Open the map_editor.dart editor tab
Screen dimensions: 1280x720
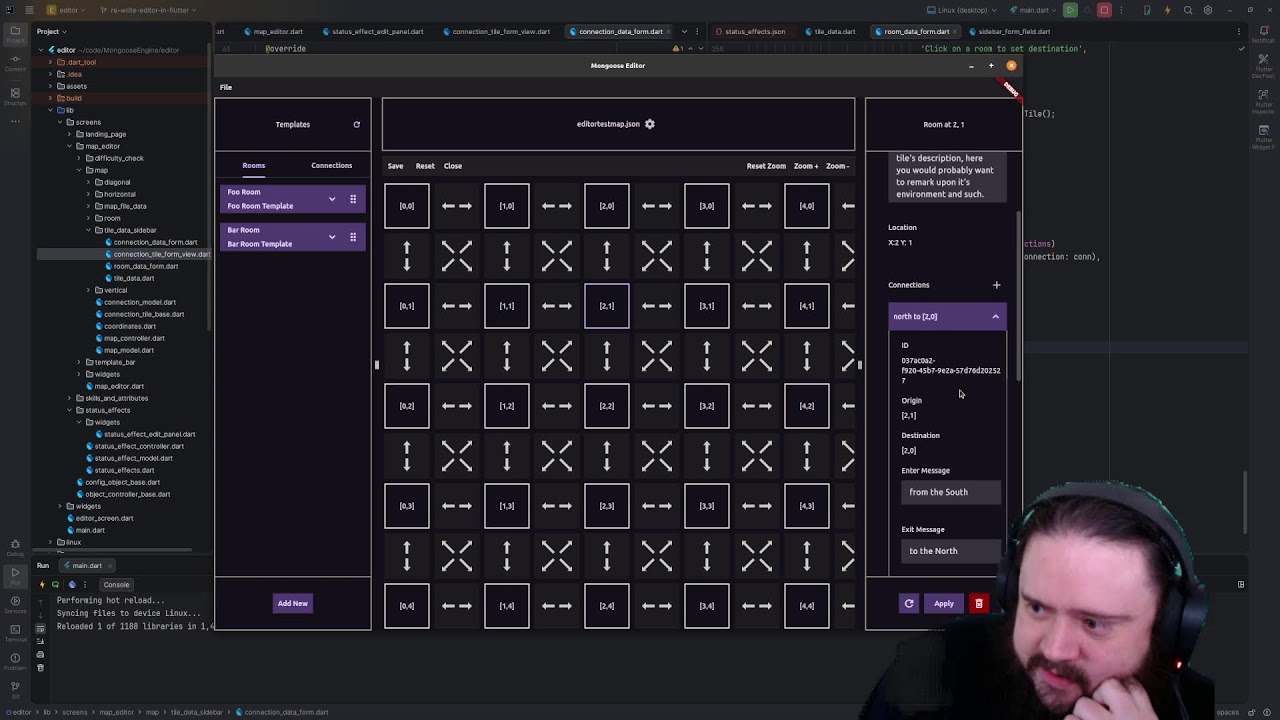[x=273, y=31]
